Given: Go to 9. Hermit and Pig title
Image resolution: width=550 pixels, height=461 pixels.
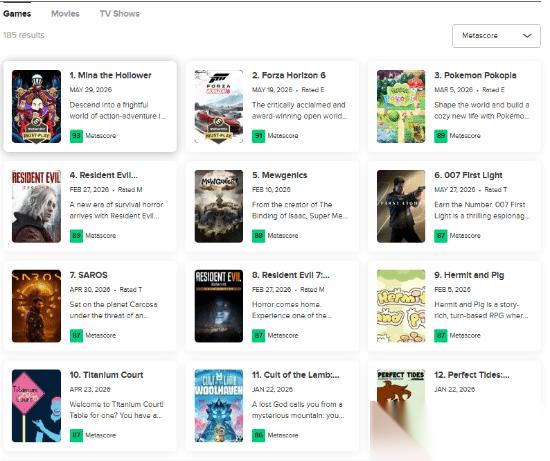Looking at the screenshot, I should (x=469, y=275).
